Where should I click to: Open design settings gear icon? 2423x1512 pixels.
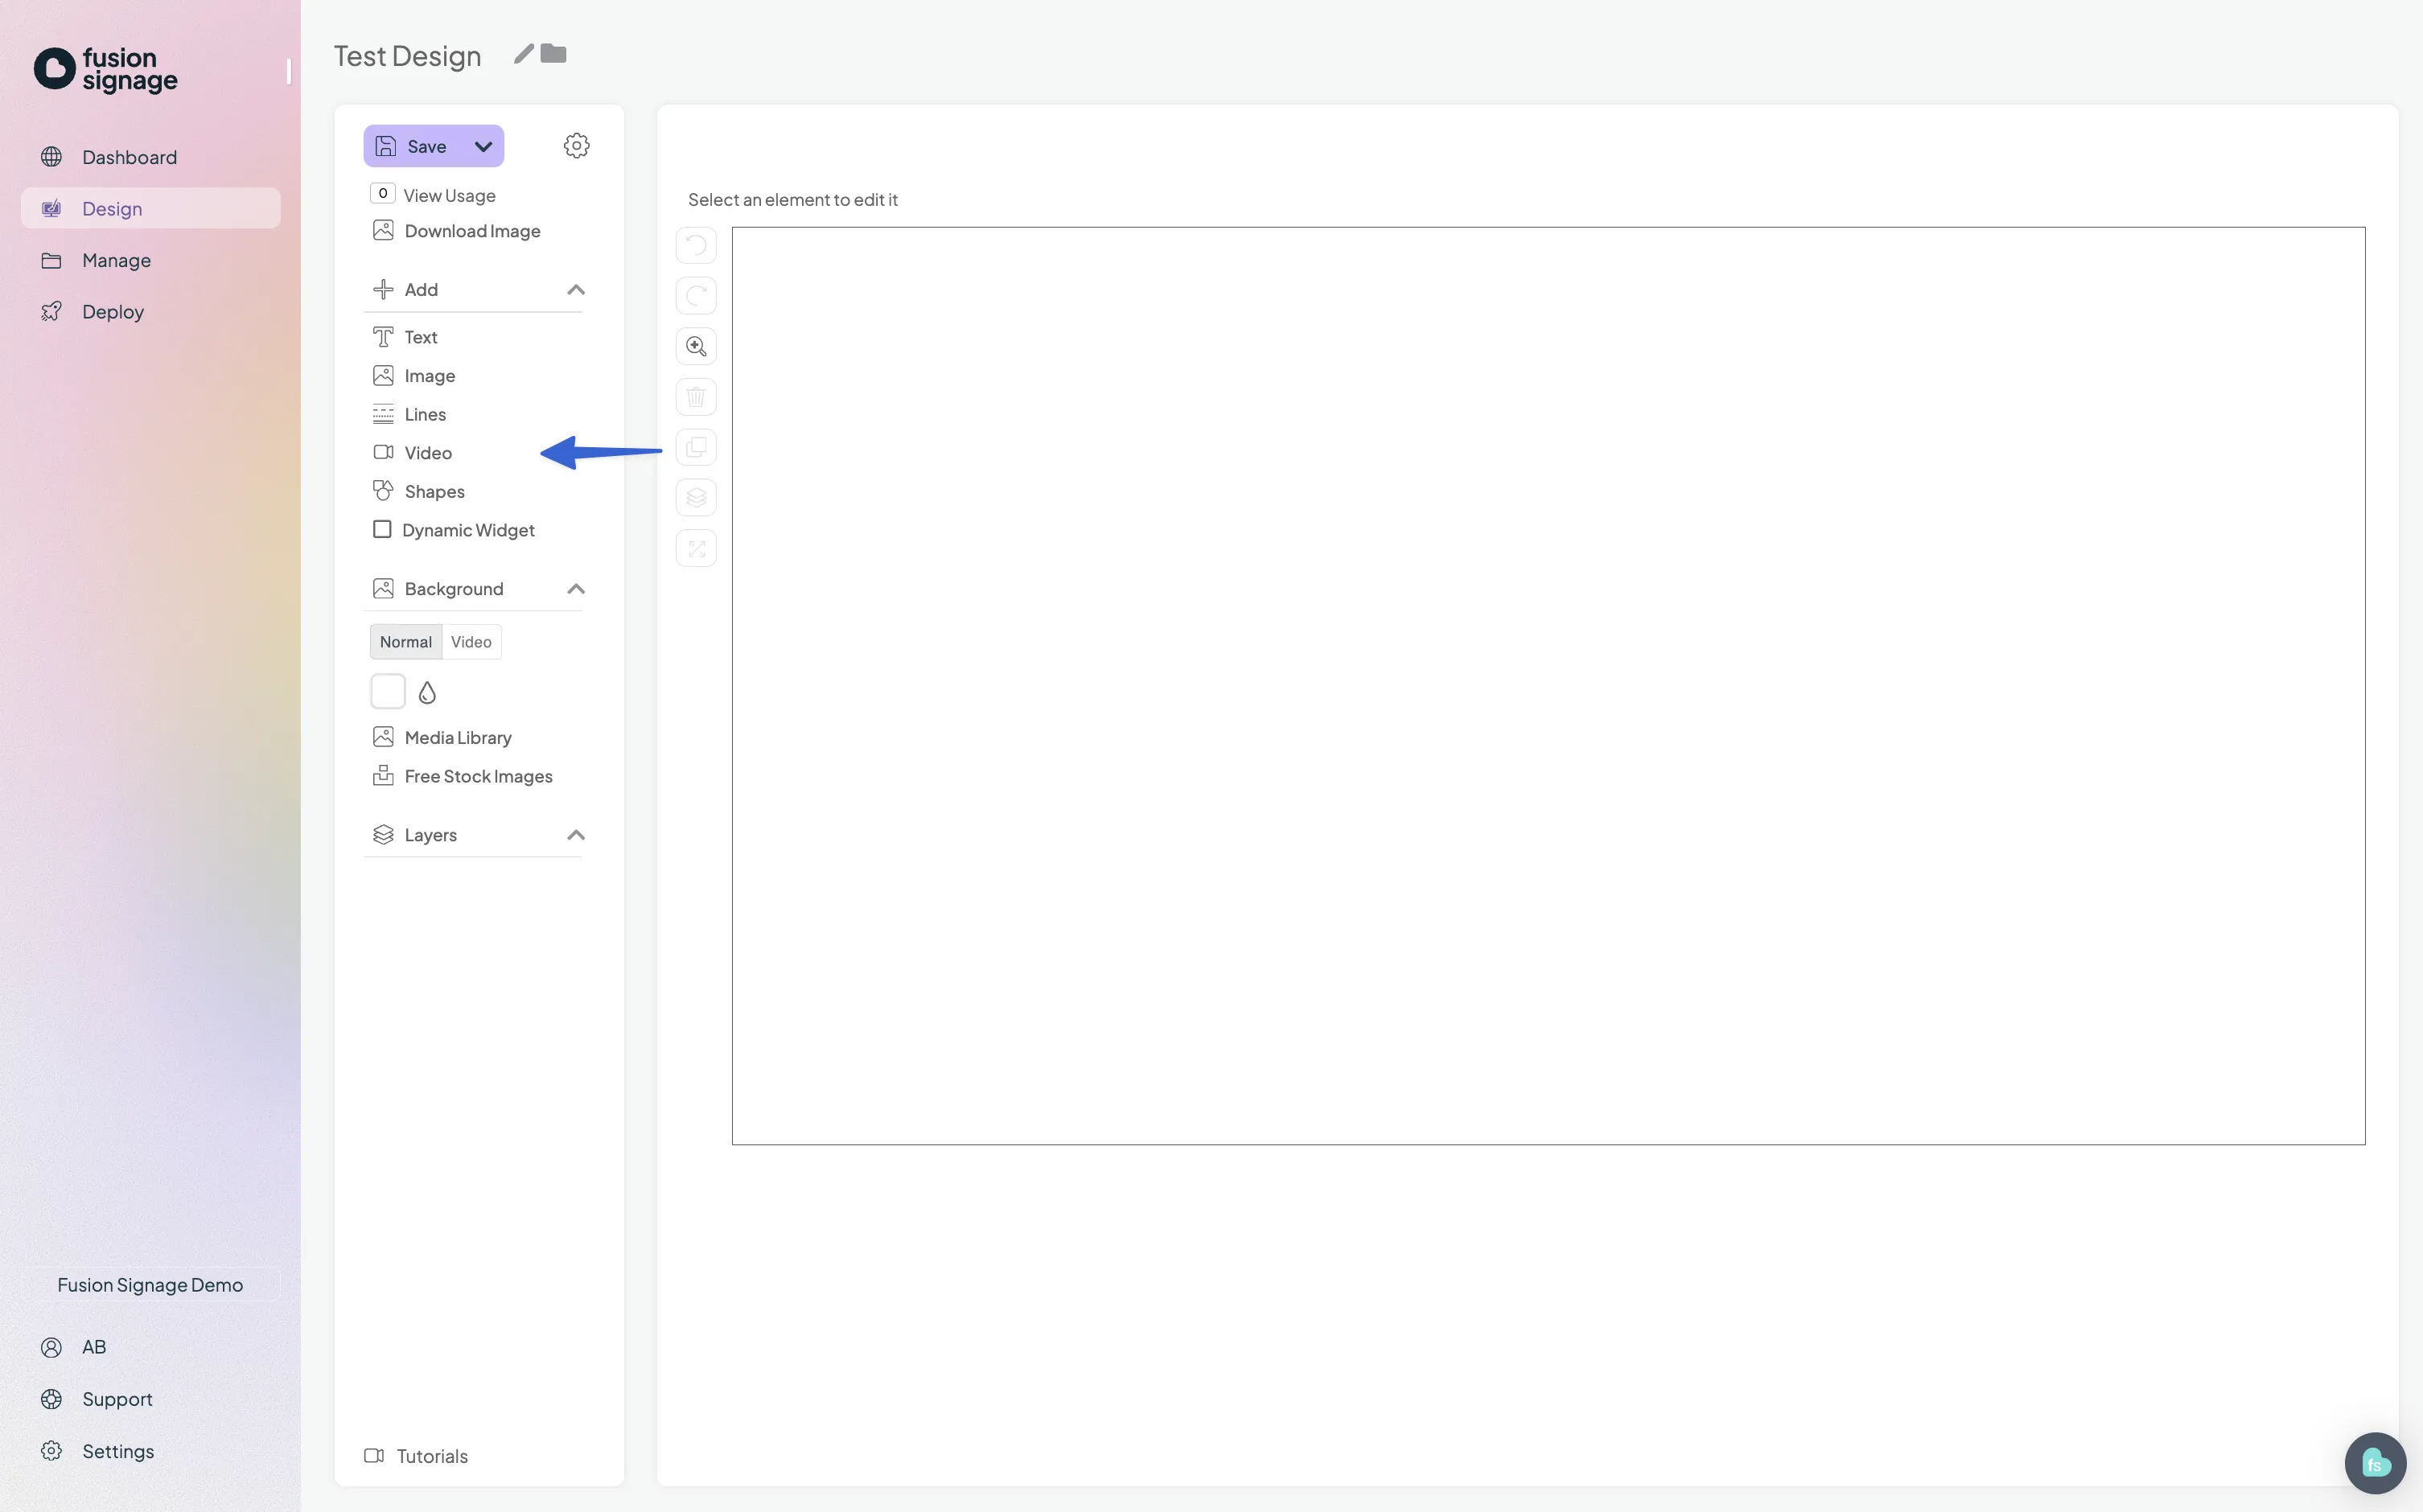point(576,146)
